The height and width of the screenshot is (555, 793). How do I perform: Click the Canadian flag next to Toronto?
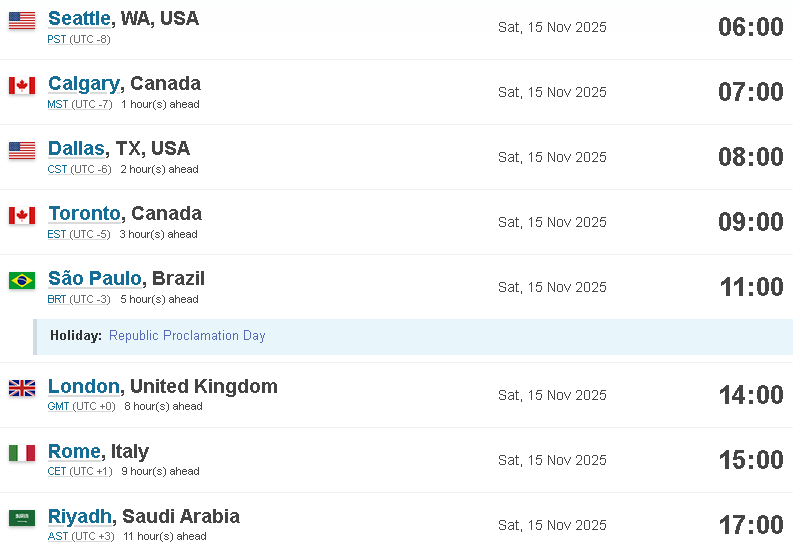point(22,216)
